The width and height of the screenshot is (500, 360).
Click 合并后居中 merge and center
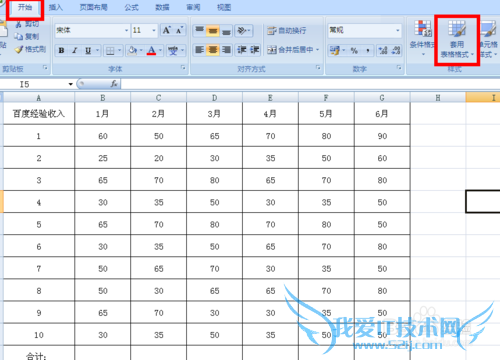(x=293, y=50)
